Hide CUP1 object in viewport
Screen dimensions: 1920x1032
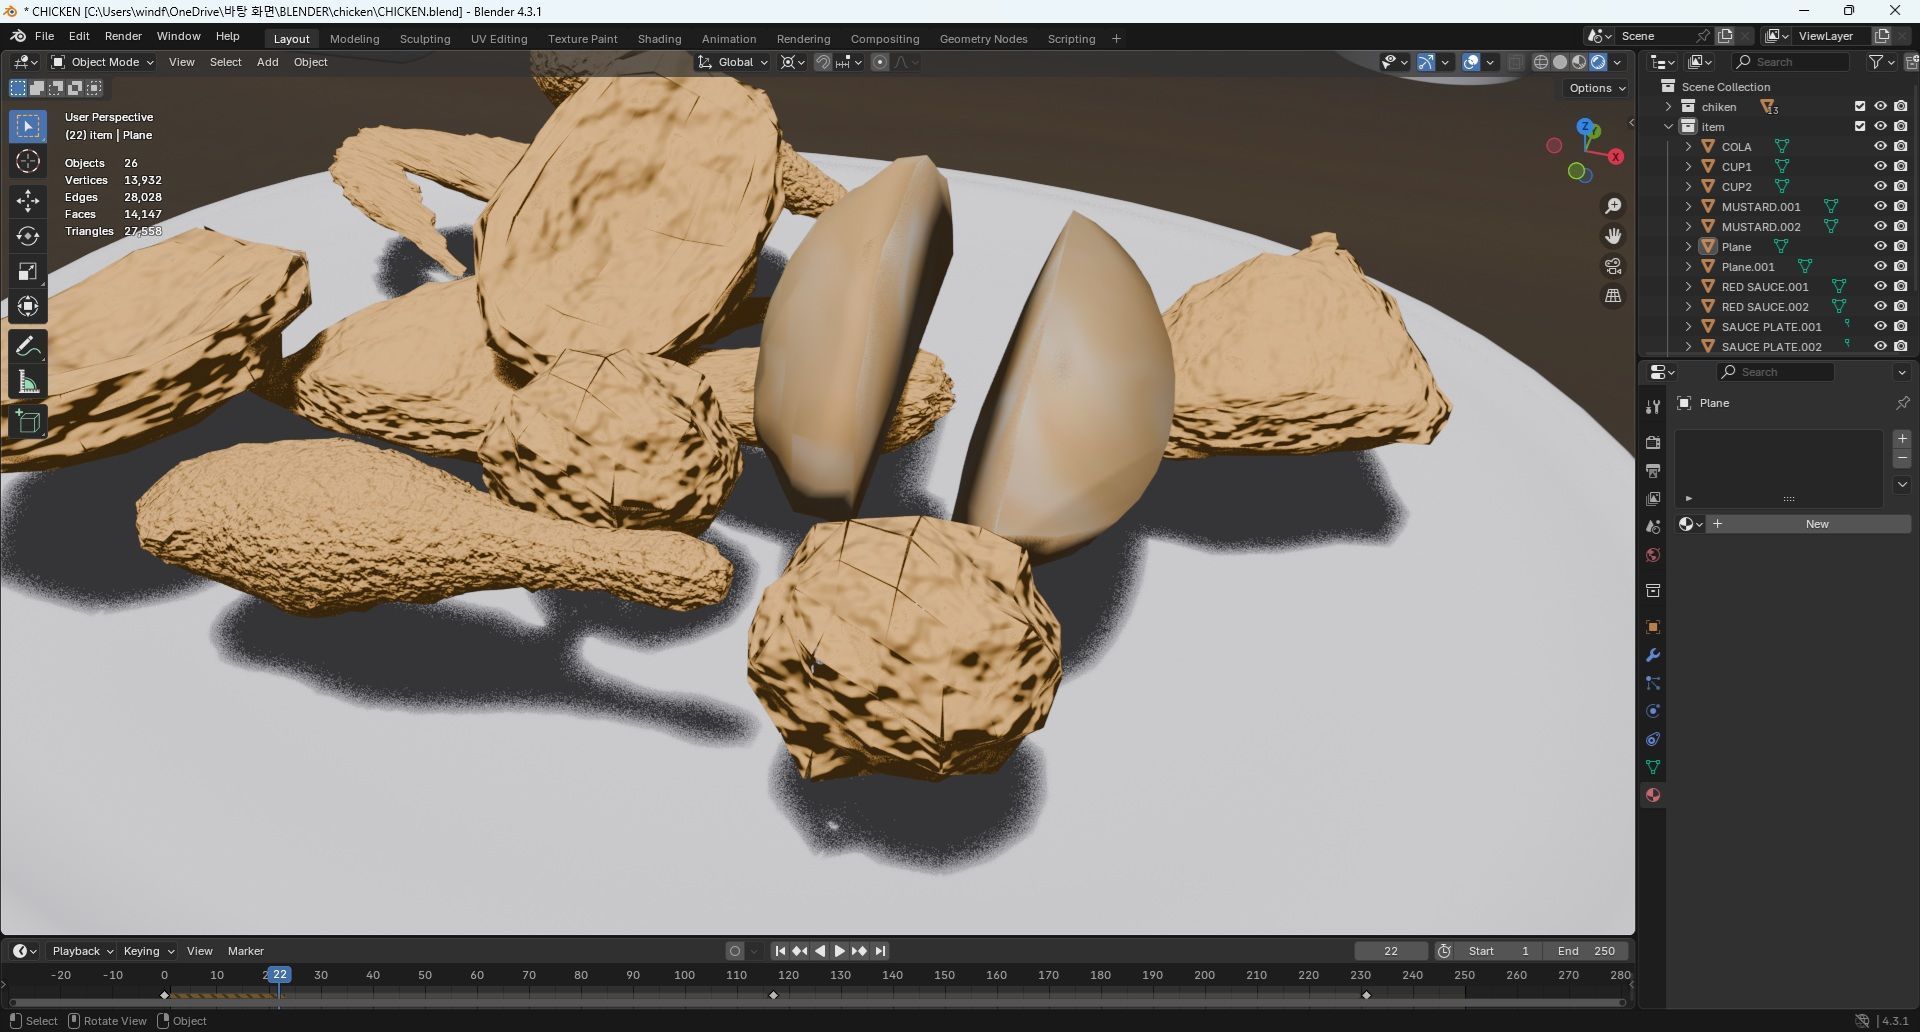tap(1880, 166)
